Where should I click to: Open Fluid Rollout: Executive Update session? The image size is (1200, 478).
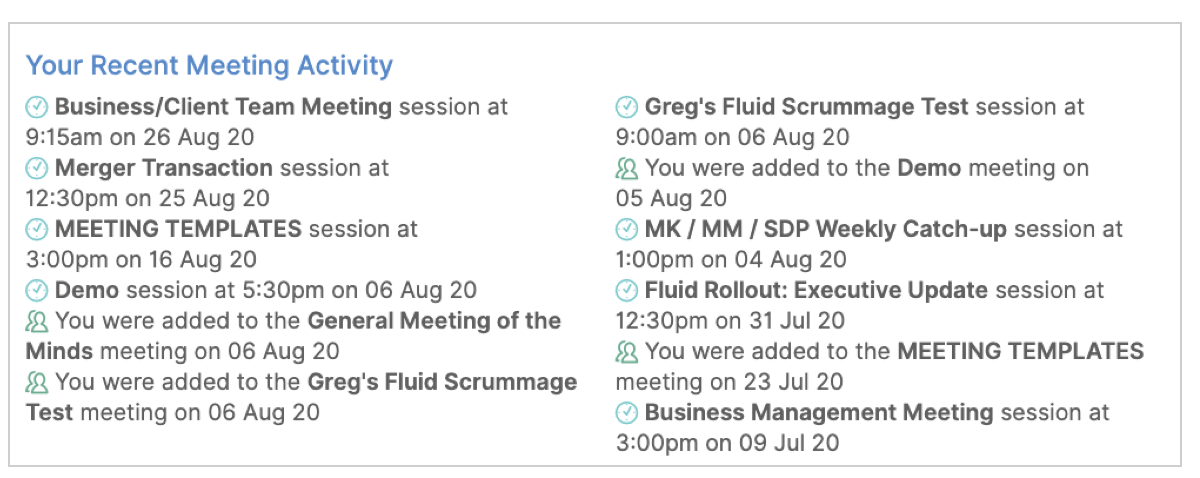[x=816, y=291]
